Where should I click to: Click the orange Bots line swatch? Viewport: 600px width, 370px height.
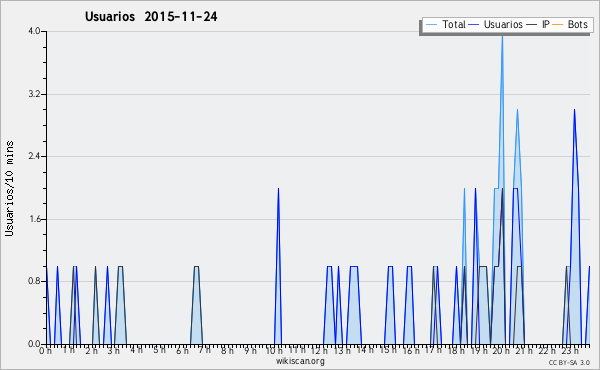558,25
